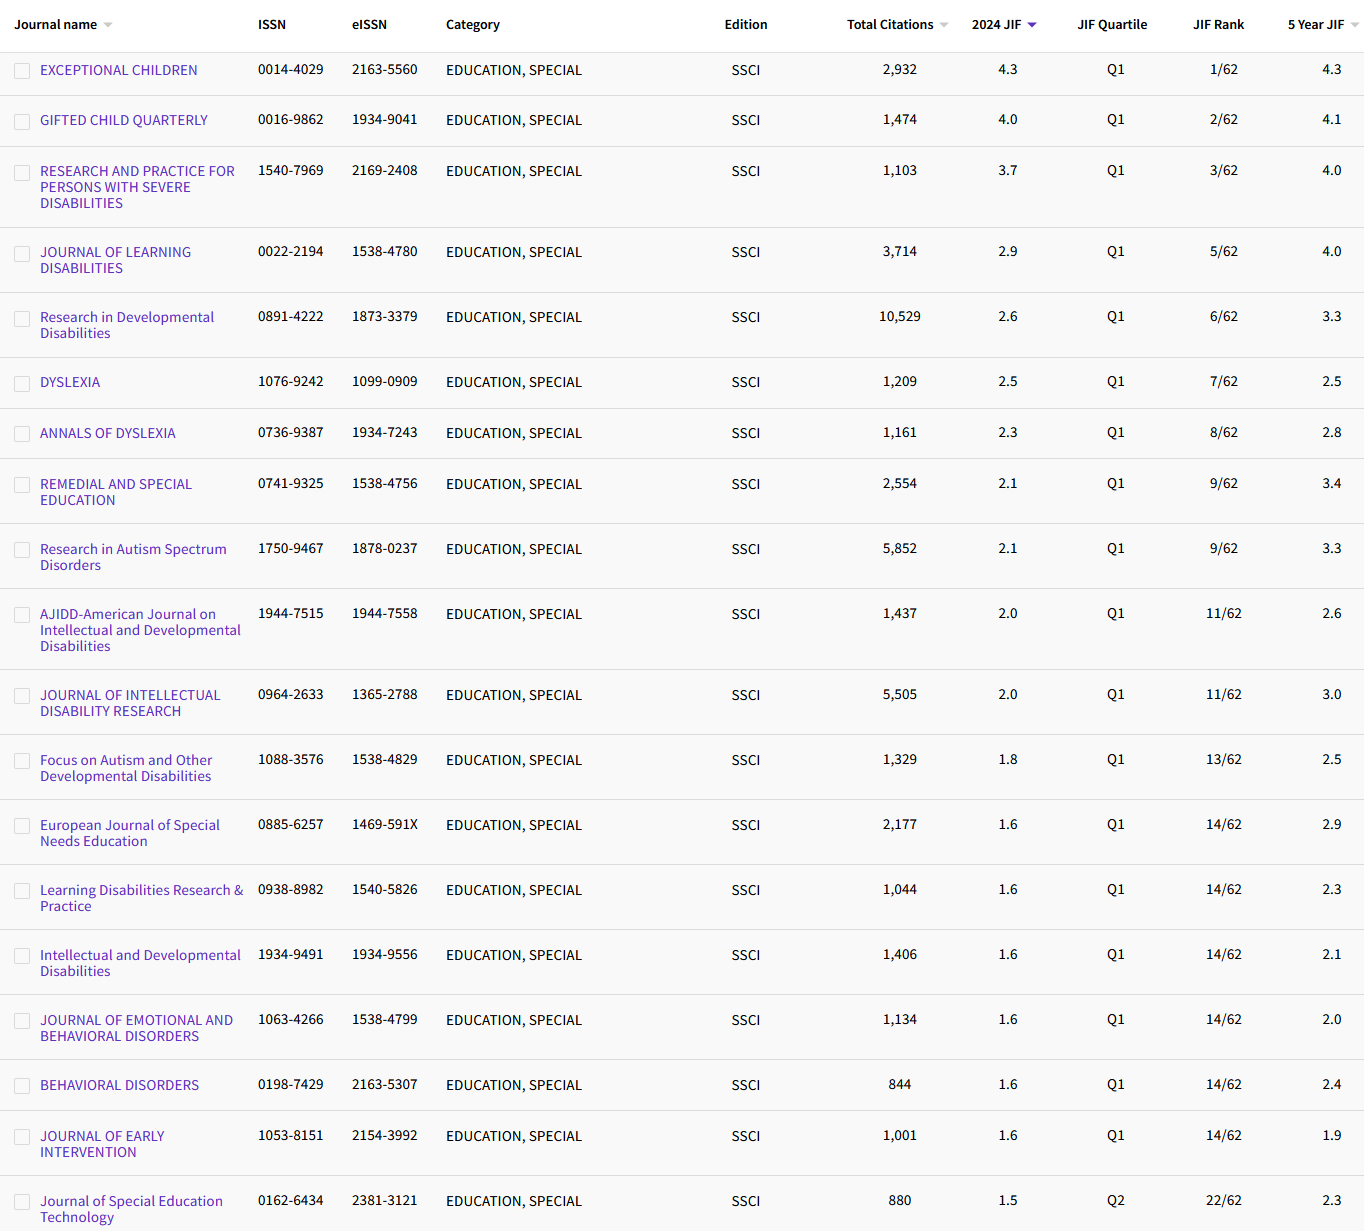Open JOURNAL OF INTELLECTUAL DISABILITY RESEARCH
The image size is (1364, 1231).
130,703
